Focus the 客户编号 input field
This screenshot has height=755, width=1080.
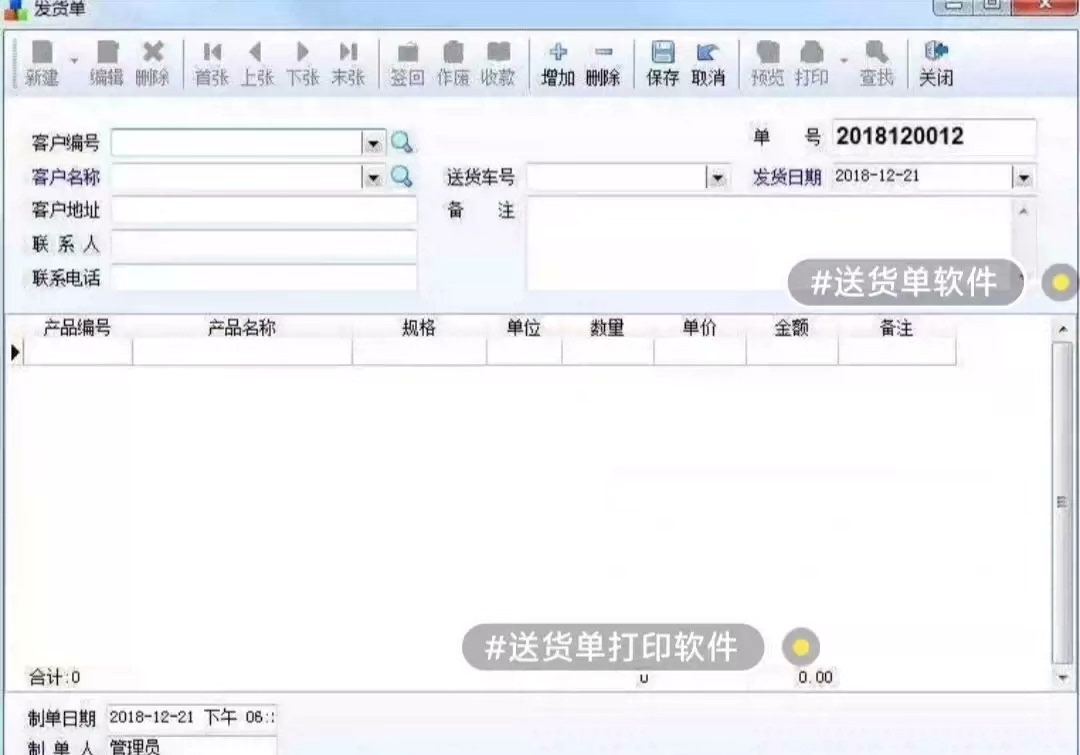click(237, 143)
